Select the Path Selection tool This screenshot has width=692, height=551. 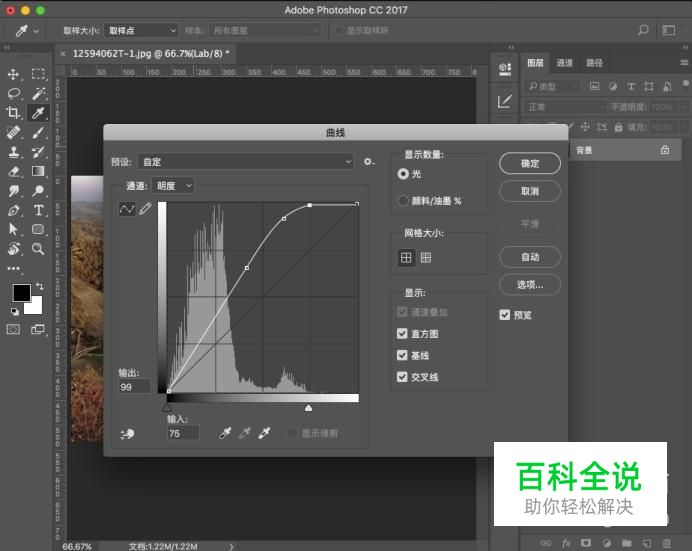[13, 229]
